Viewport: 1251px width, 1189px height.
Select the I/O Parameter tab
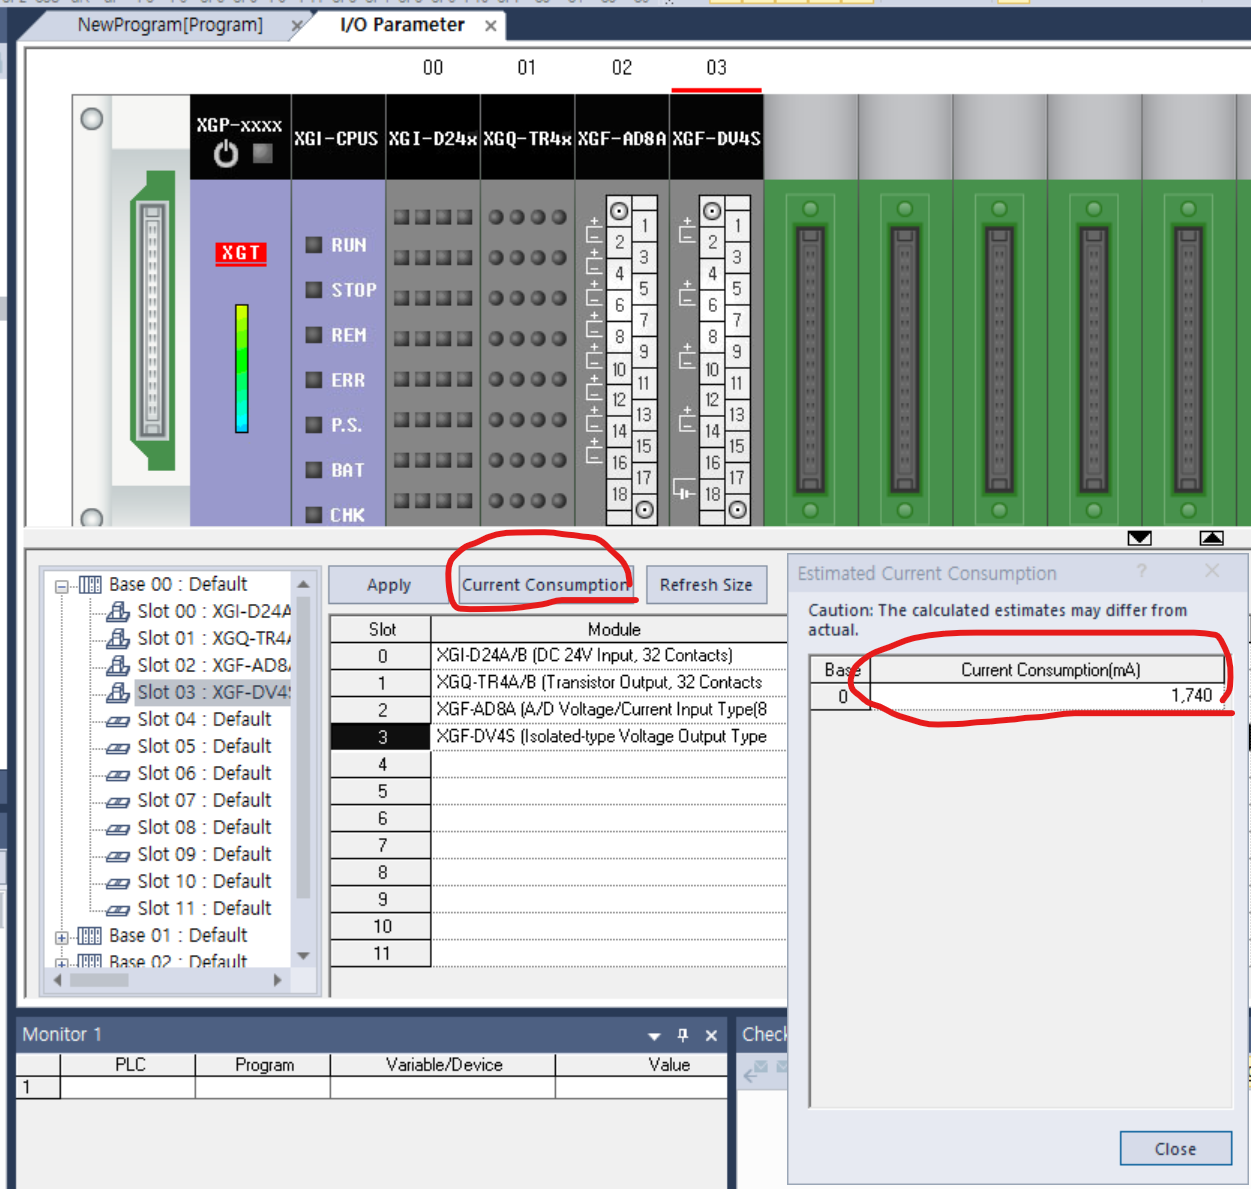click(x=402, y=25)
